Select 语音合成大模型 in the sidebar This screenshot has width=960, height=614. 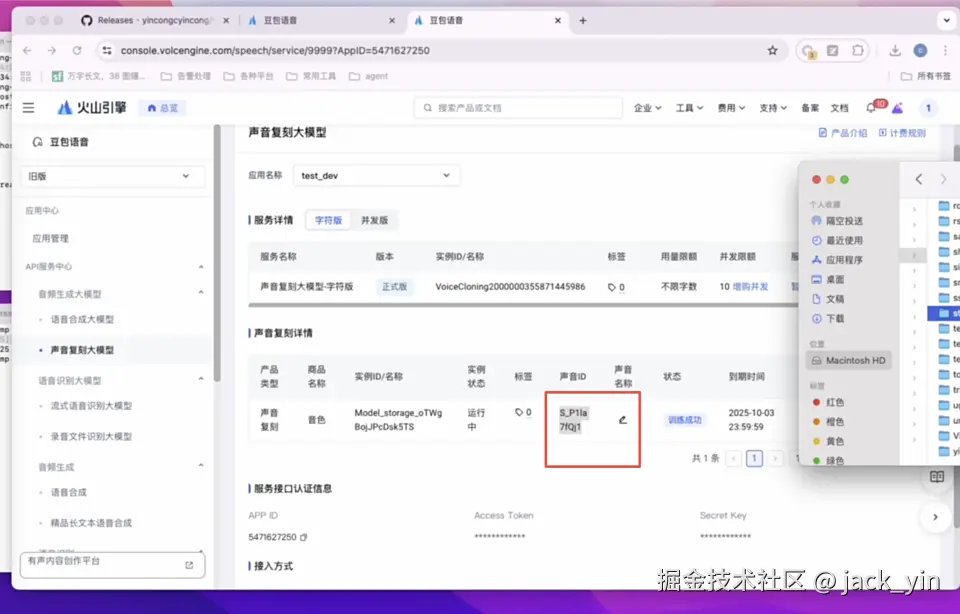point(82,320)
